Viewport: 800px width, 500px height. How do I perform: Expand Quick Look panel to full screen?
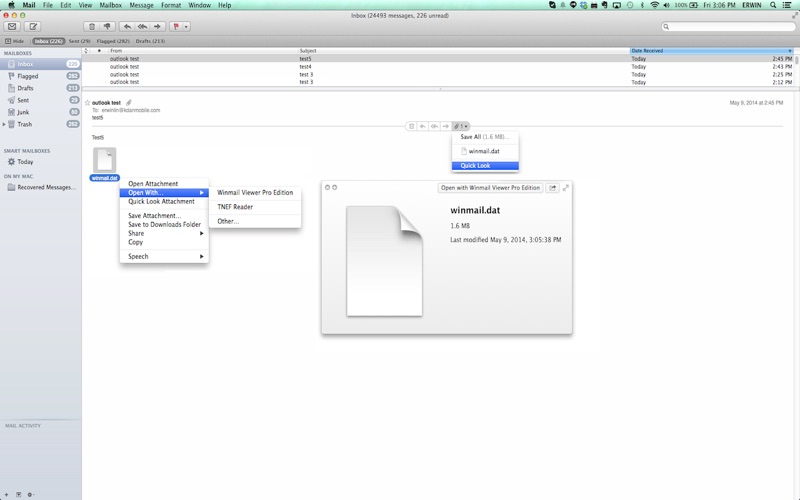566,188
